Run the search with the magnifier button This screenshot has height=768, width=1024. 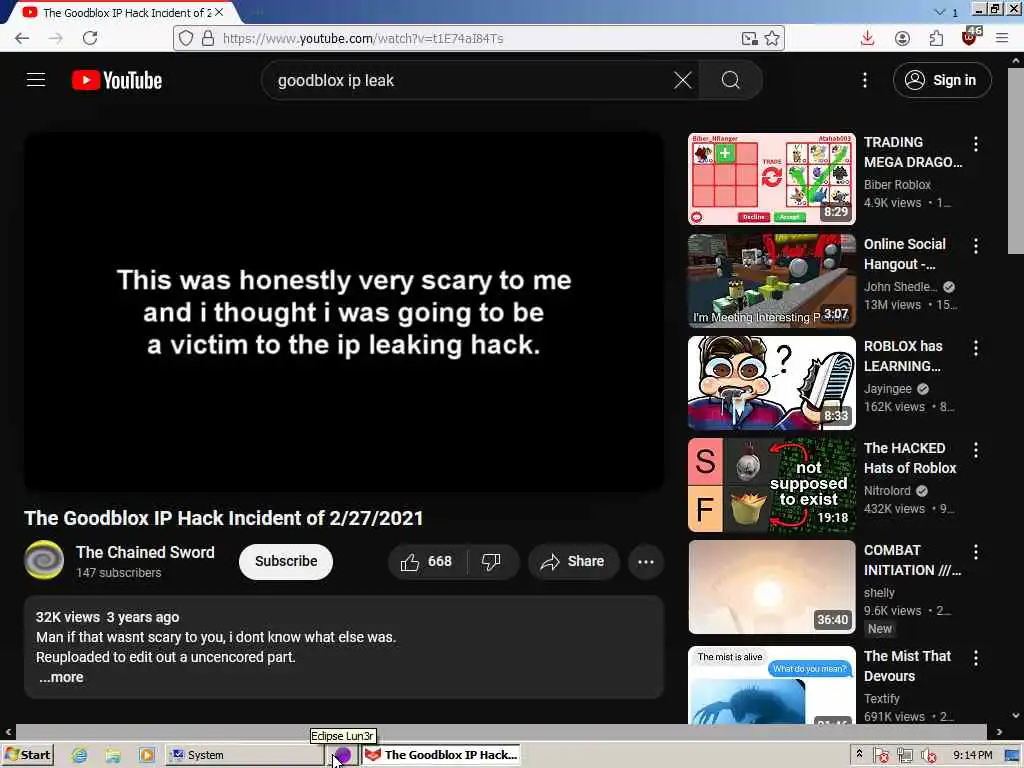point(730,80)
